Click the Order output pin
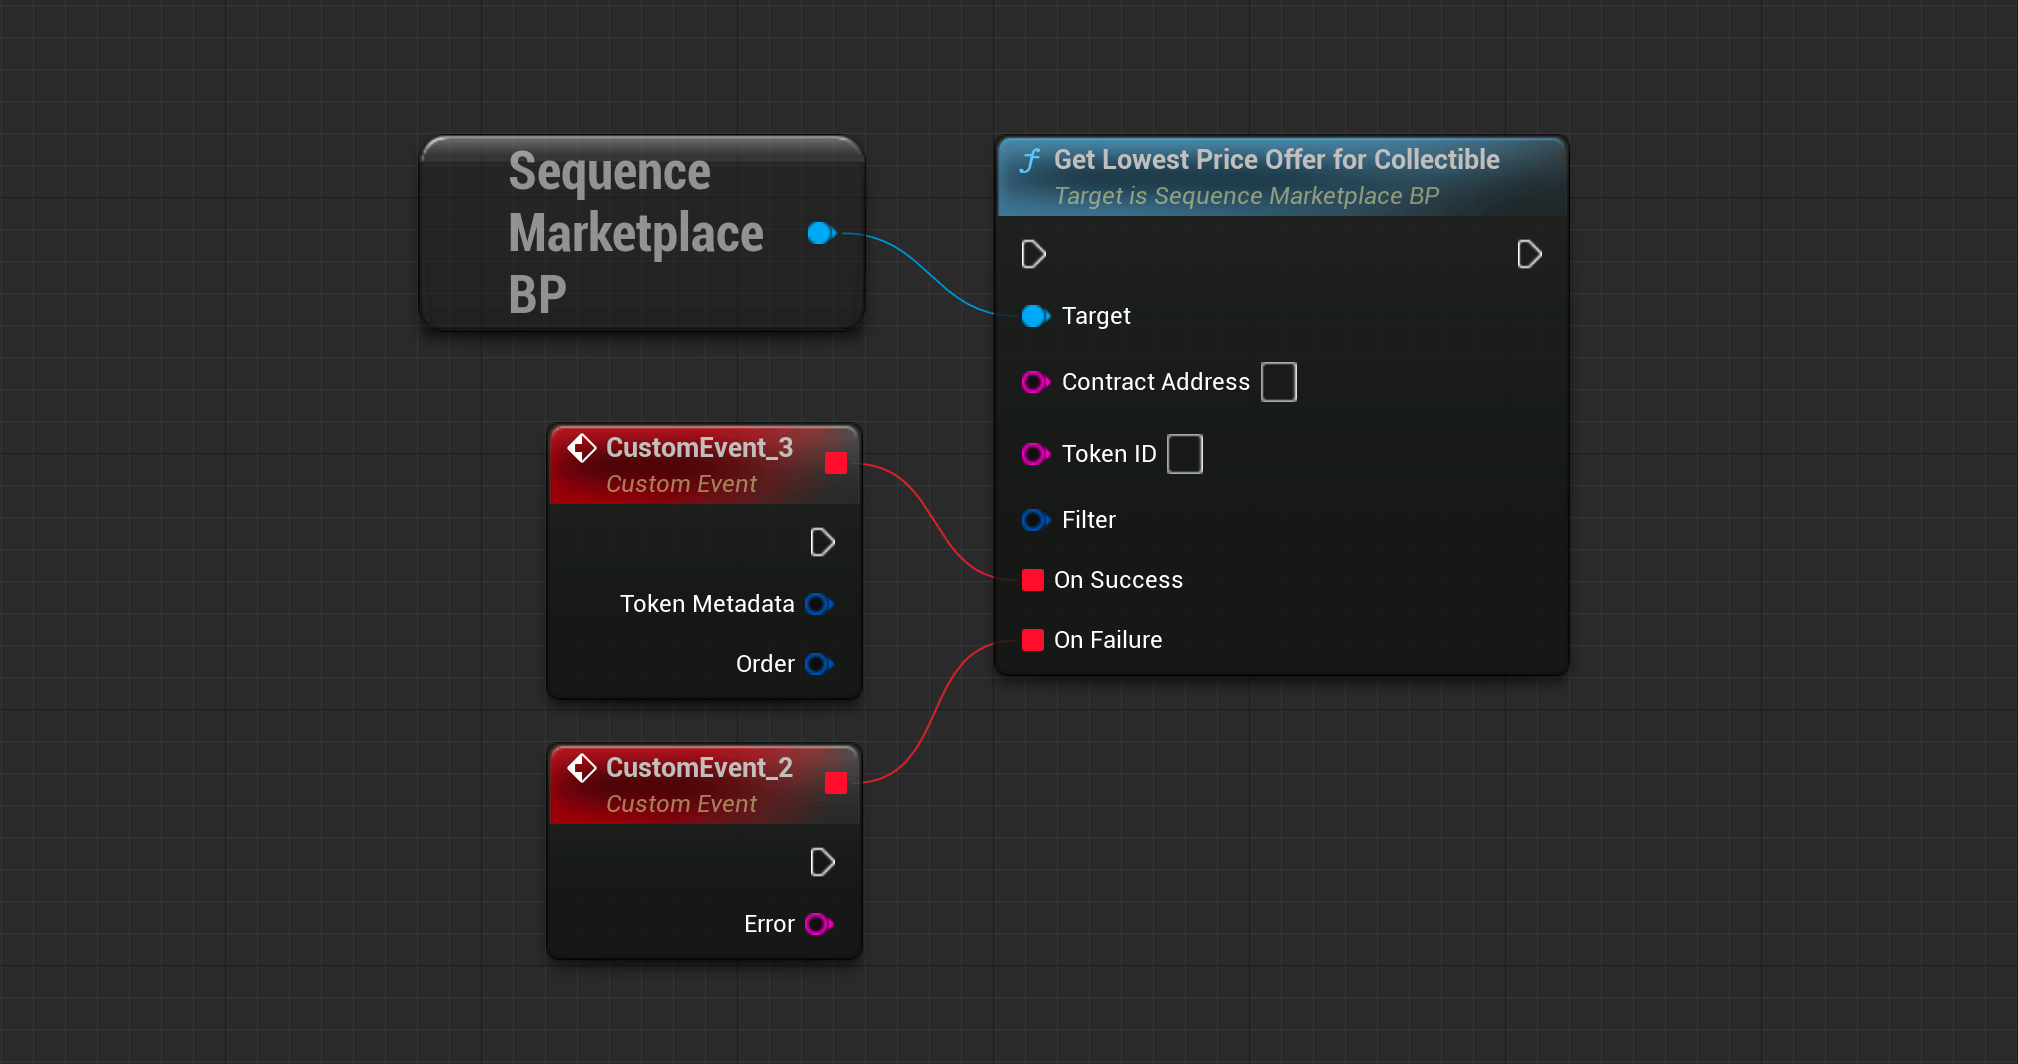Image resolution: width=2018 pixels, height=1064 pixels. 819,664
